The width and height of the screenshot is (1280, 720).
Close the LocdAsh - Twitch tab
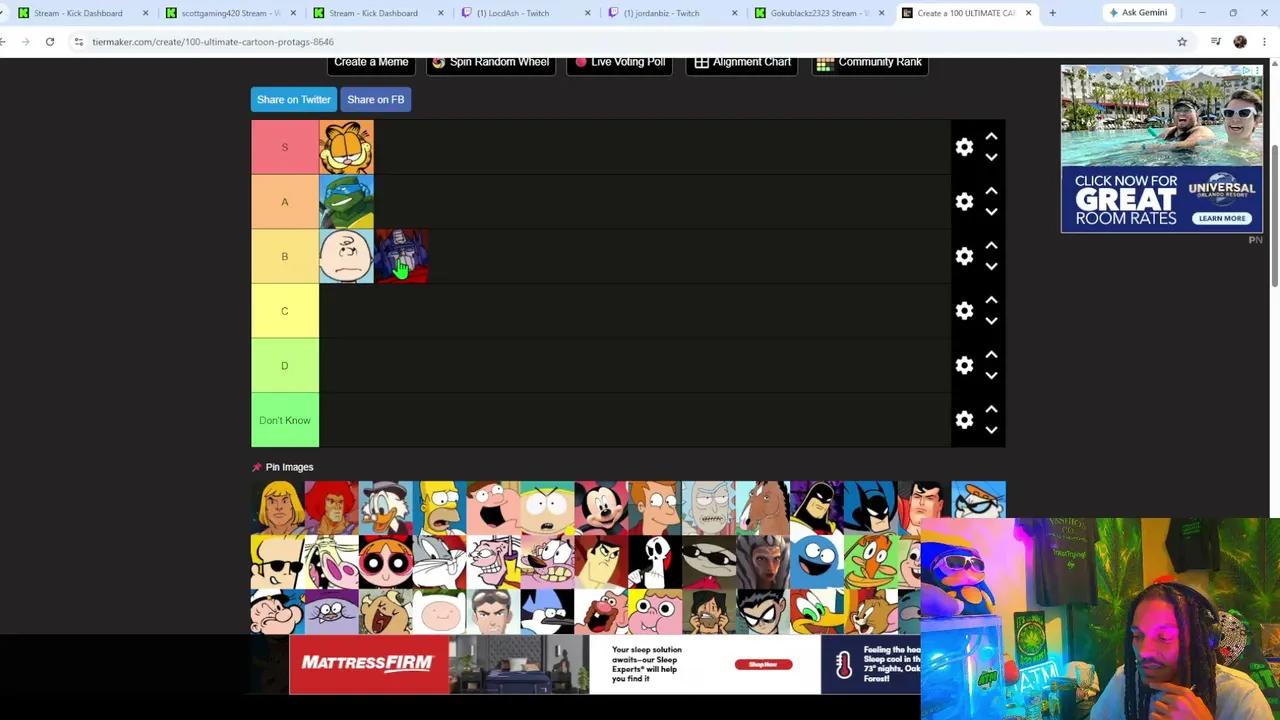pyautogui.click(x=587, y=13)
